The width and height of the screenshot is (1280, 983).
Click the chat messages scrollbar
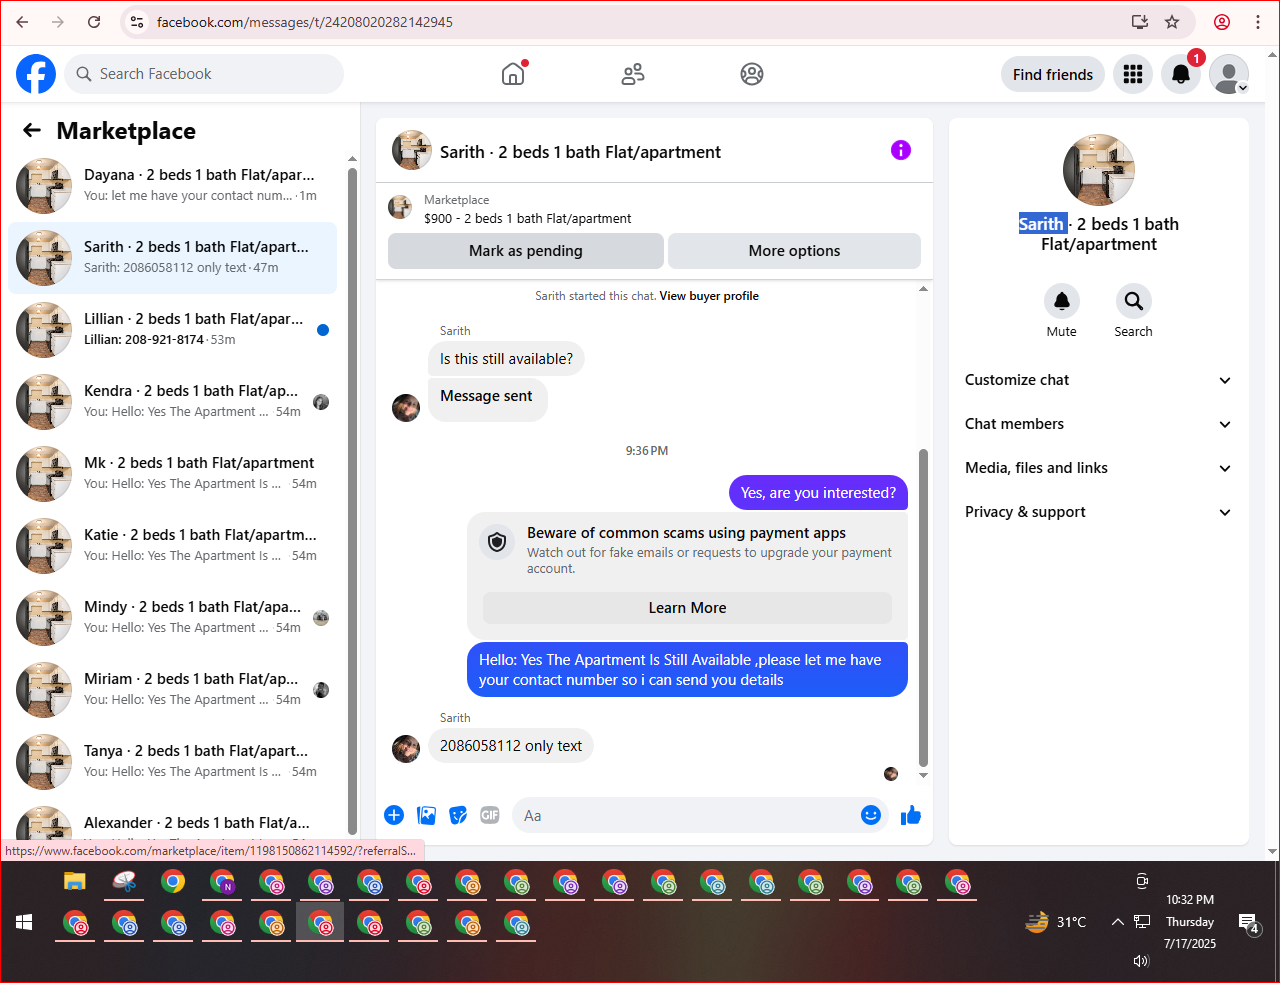(x=923, y=610)
